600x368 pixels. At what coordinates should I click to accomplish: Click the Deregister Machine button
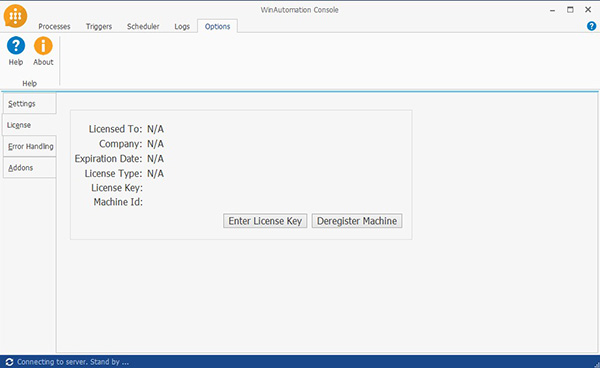[x=357, y=221]
